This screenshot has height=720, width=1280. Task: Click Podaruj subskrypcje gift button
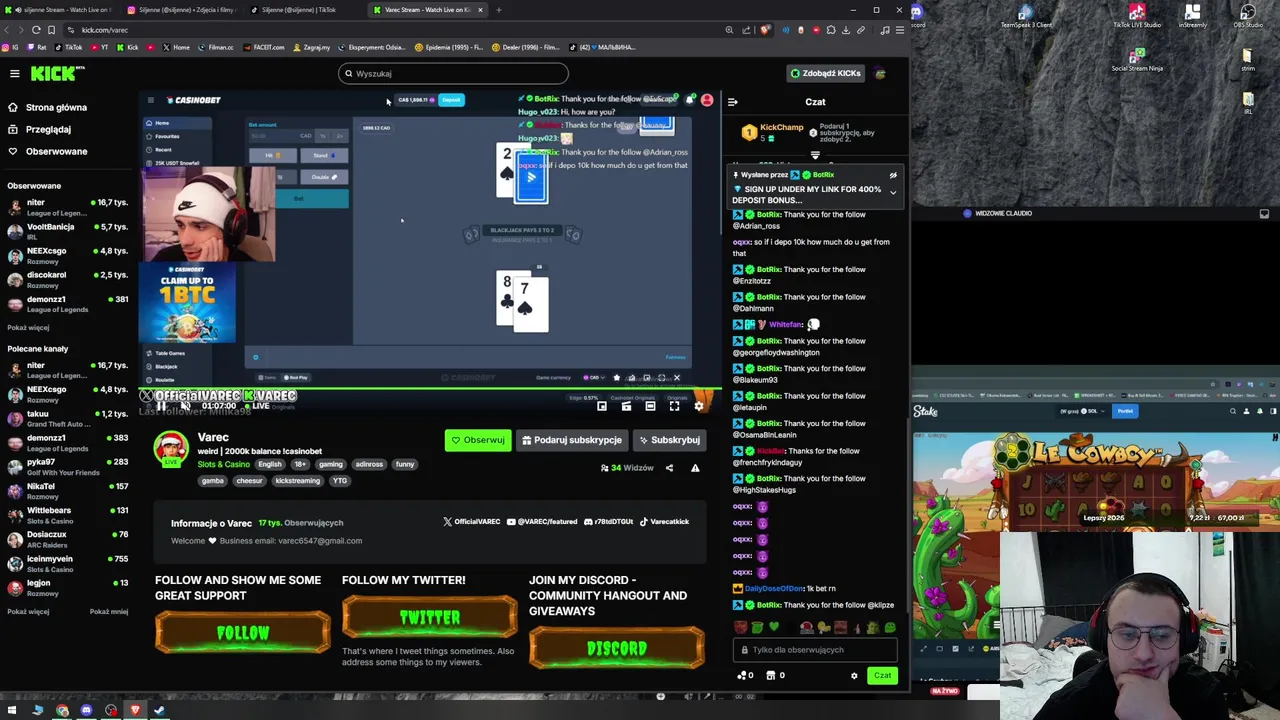(x=572, y=440)
